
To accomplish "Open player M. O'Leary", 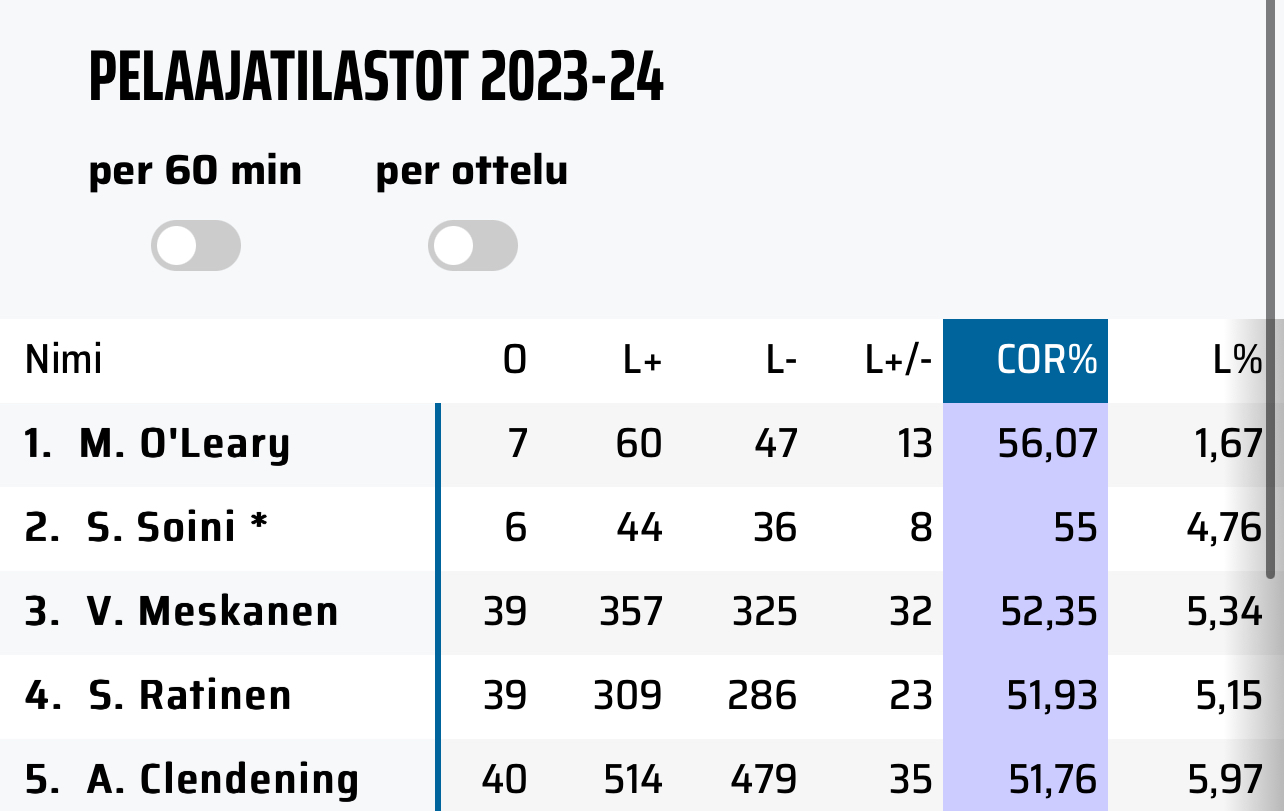I will (184, 444).
